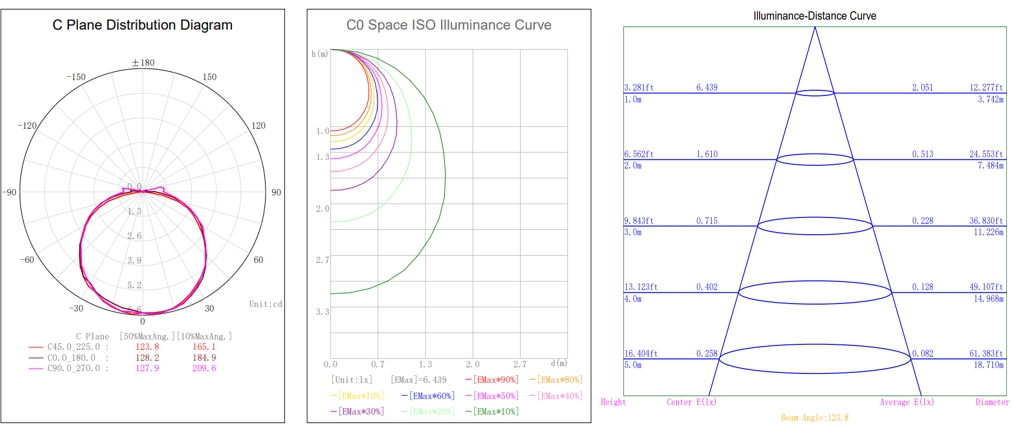
Task: Click the '0.258' center illuminance value
Action: point(707,354)
